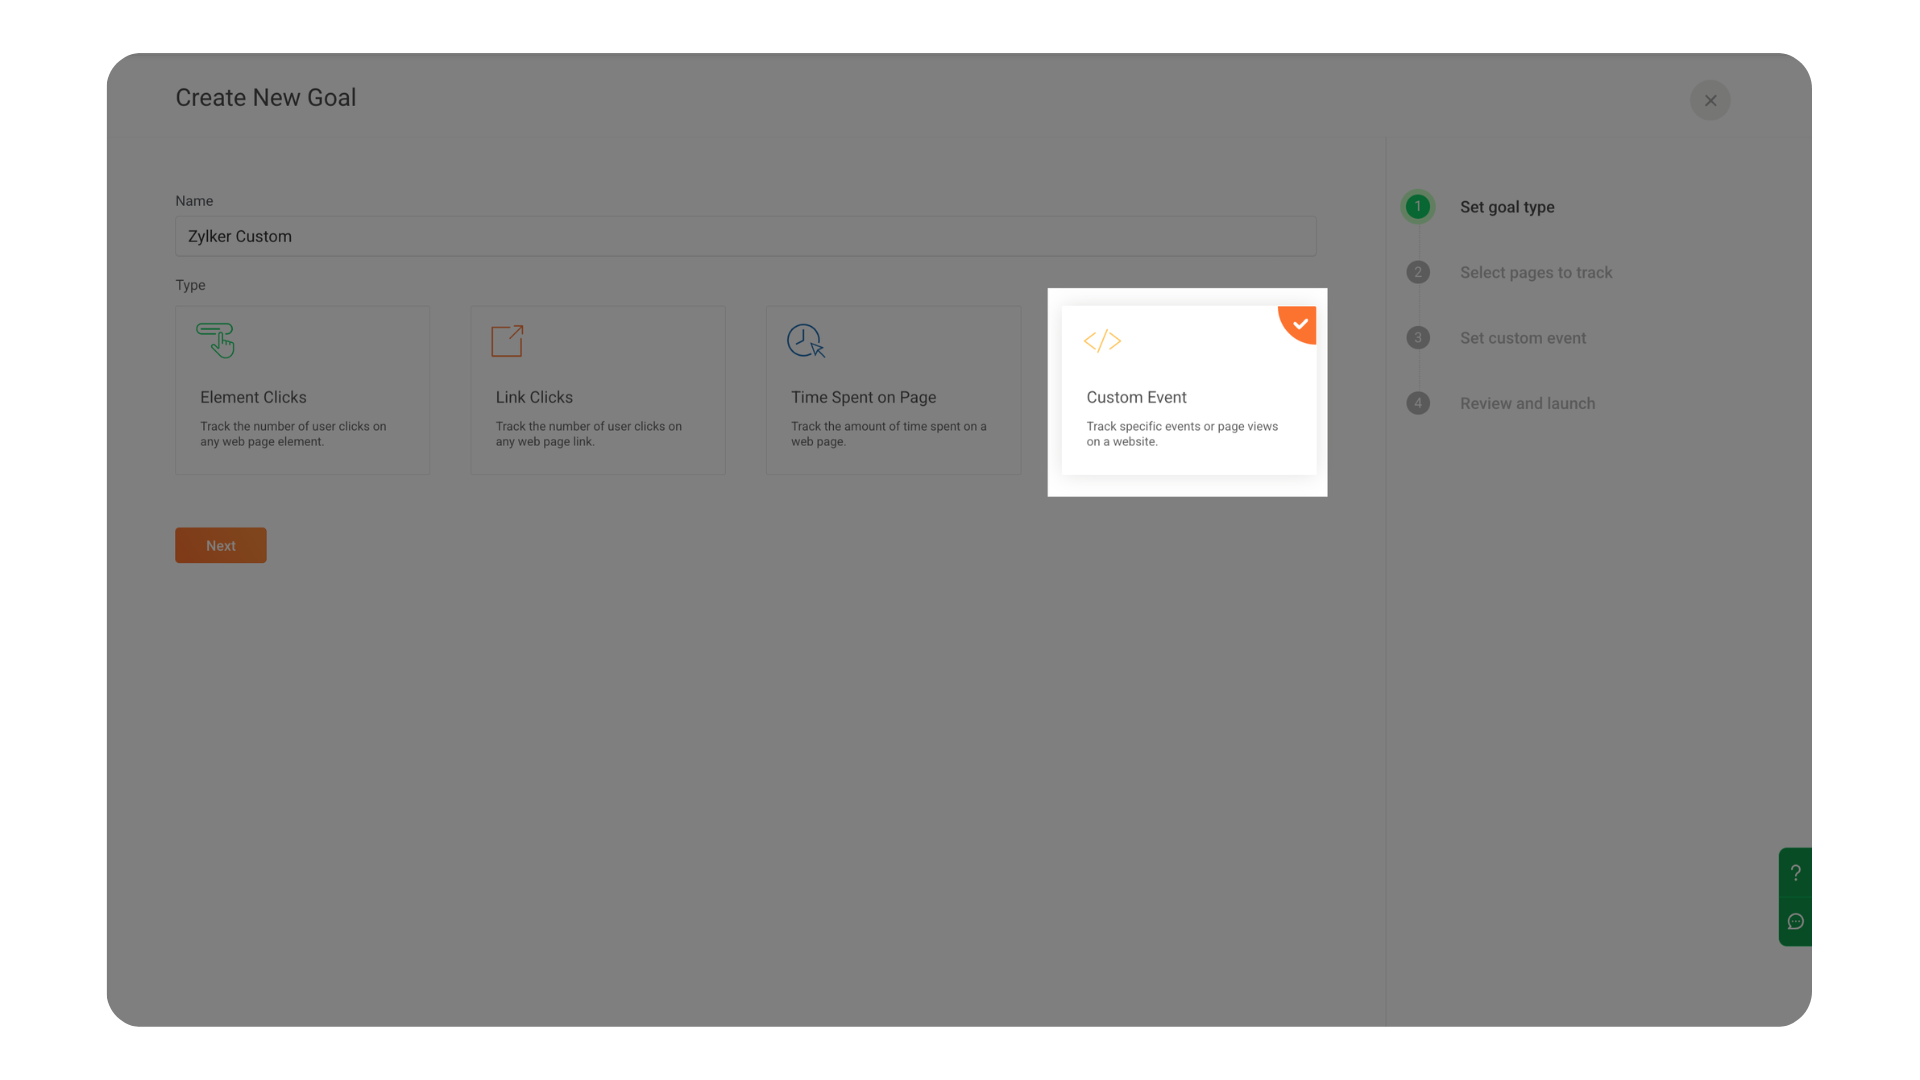Close the Create New Goal dialog
This screenshot has width=1920, height=1080.
tap(1710, 100)
